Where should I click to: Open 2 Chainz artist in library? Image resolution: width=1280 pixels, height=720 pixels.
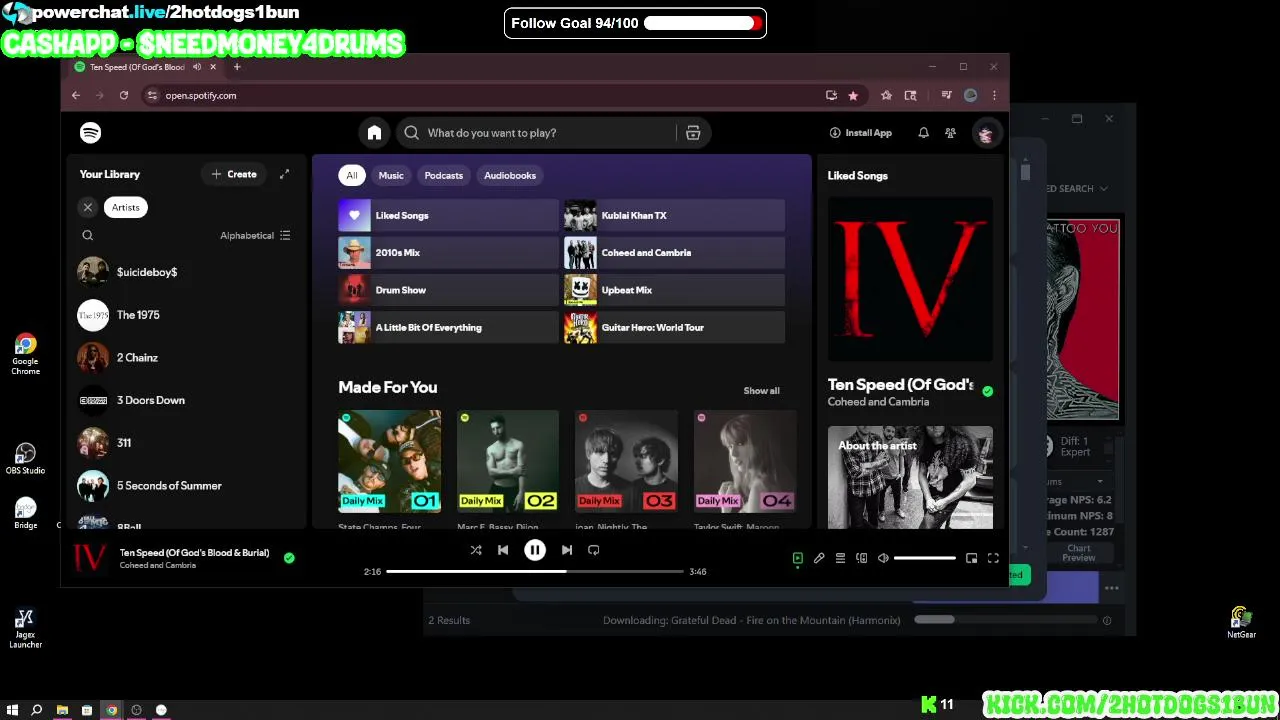(x=186, y=358)
